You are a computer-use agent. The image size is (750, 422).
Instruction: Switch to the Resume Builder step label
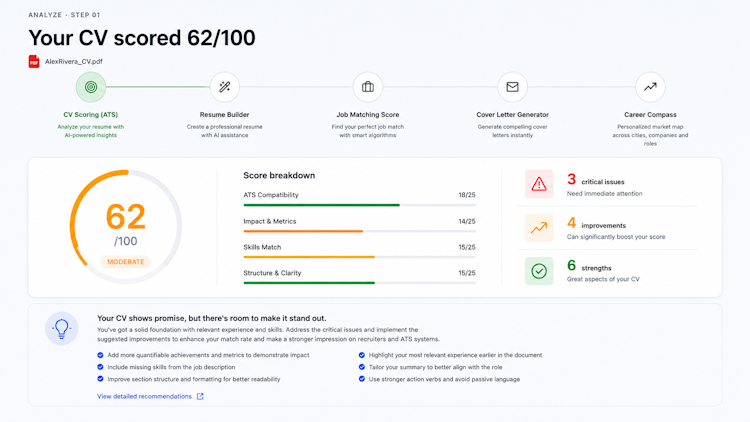pos(224,114)
